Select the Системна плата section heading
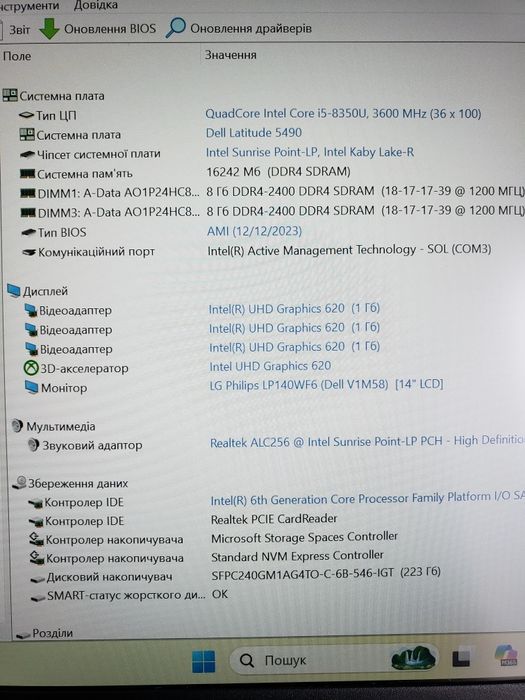Viewport: 525px width, 700px height. pos(62,96)
